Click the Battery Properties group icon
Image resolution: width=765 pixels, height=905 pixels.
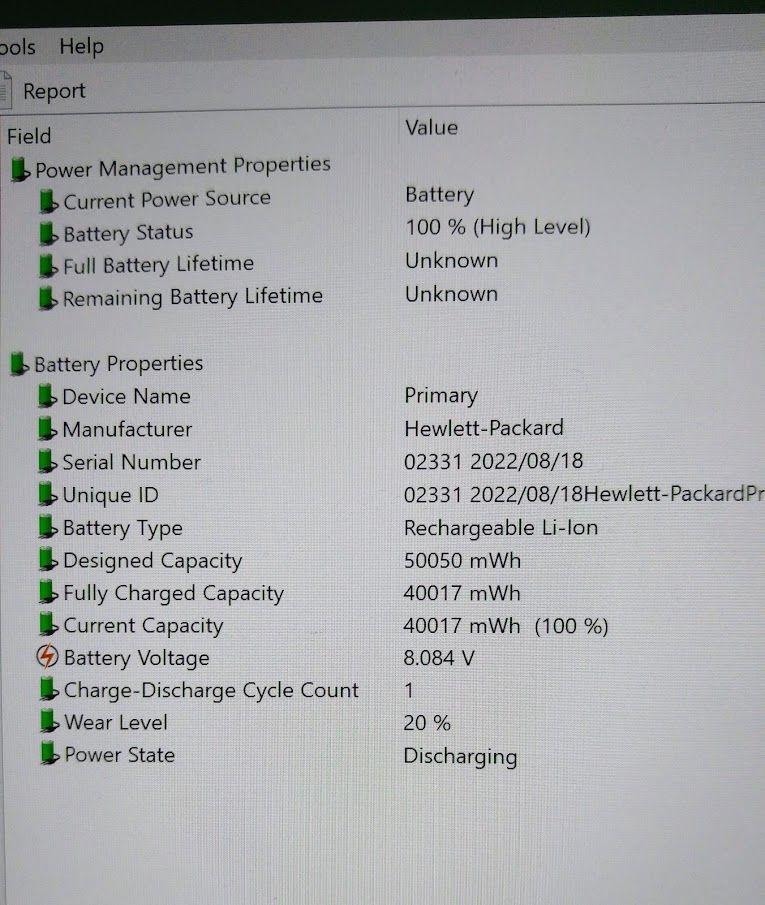tap(20, 364)
